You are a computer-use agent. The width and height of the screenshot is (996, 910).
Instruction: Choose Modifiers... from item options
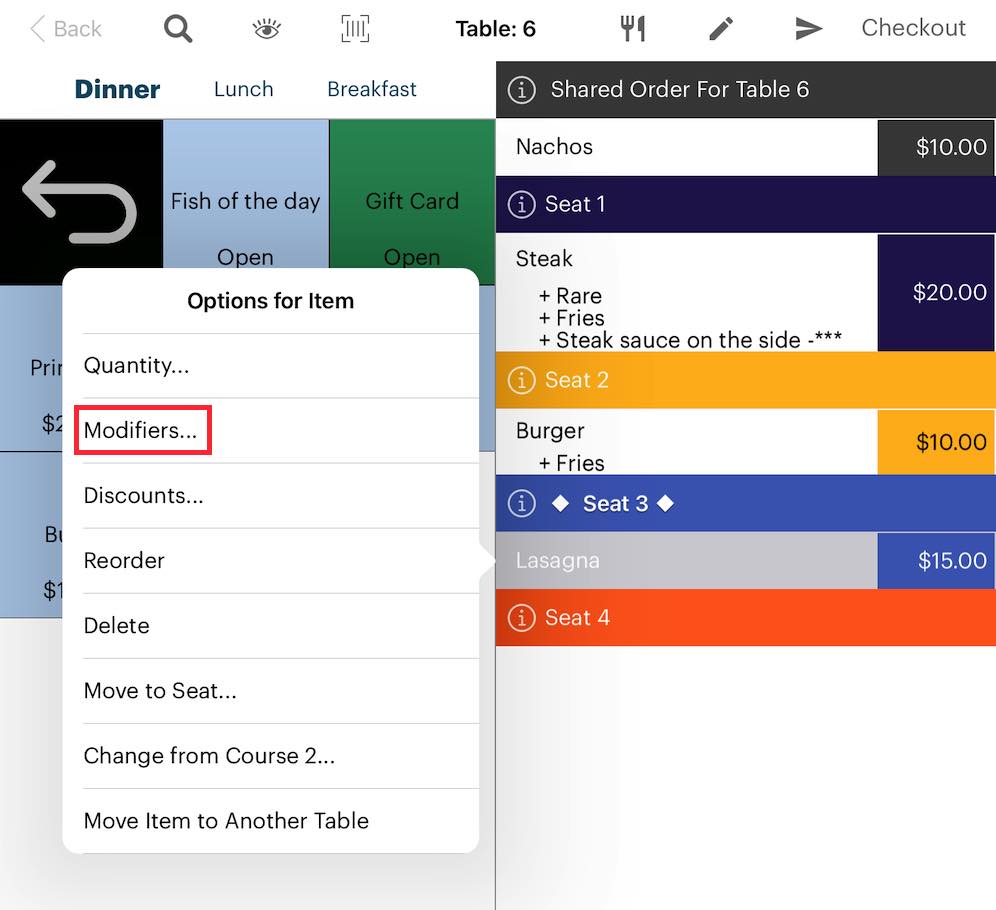(141, 431)
